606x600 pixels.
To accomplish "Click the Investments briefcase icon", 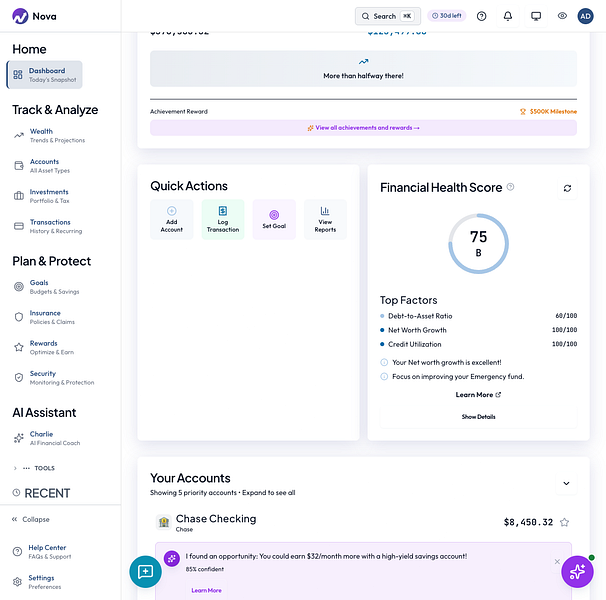I will pos(19,196).
